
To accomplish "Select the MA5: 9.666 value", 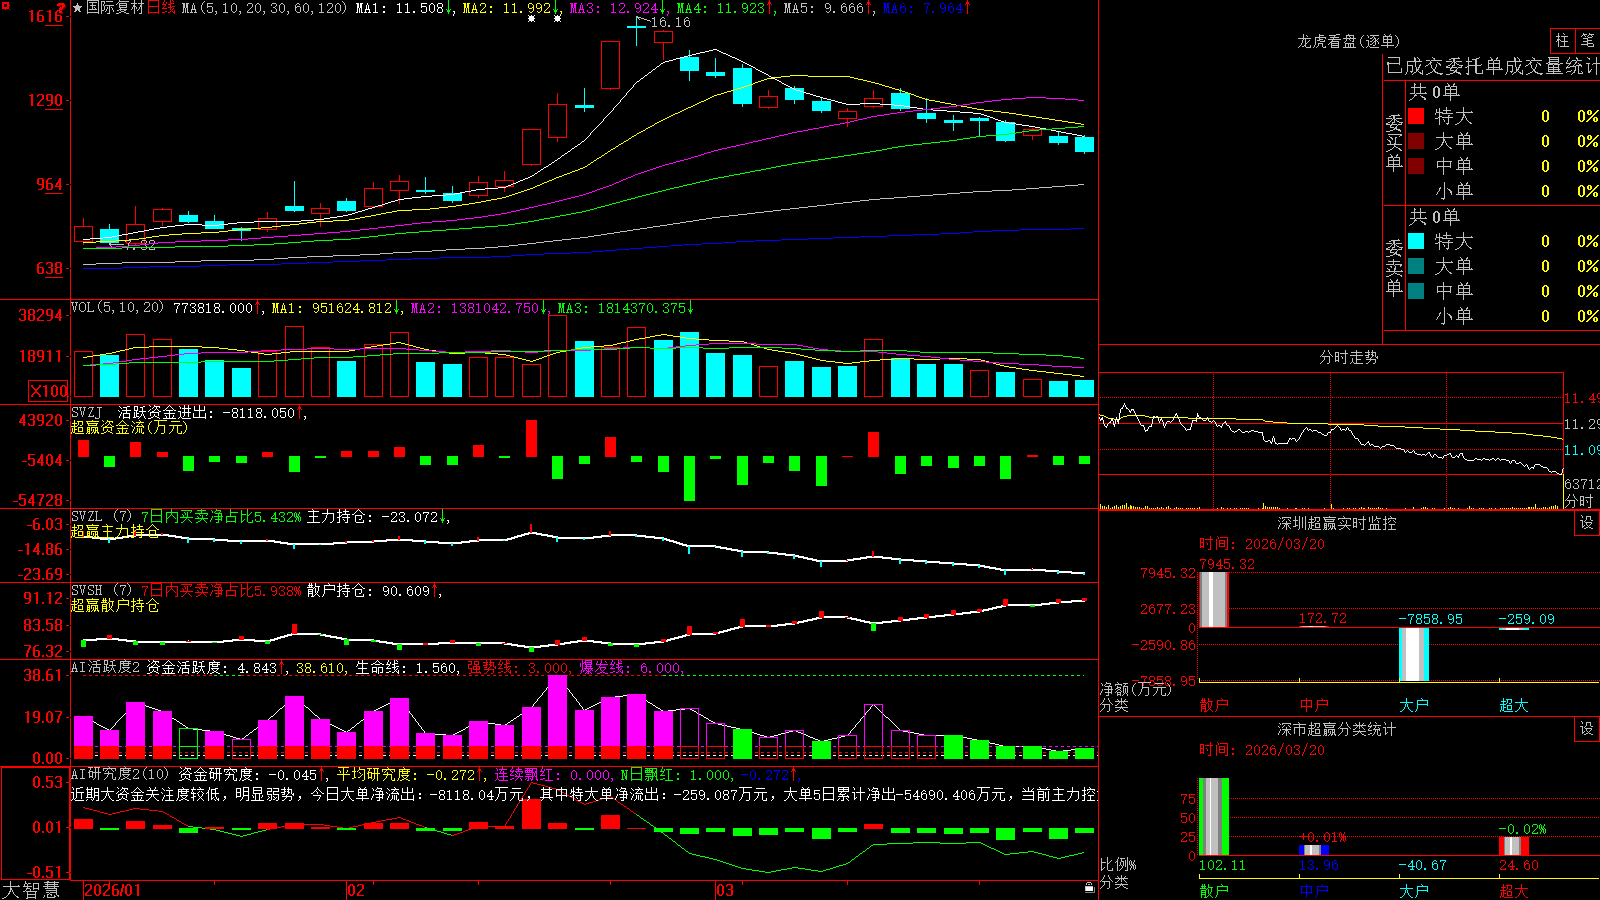I will pyautogui.click(x=824, y=8).
